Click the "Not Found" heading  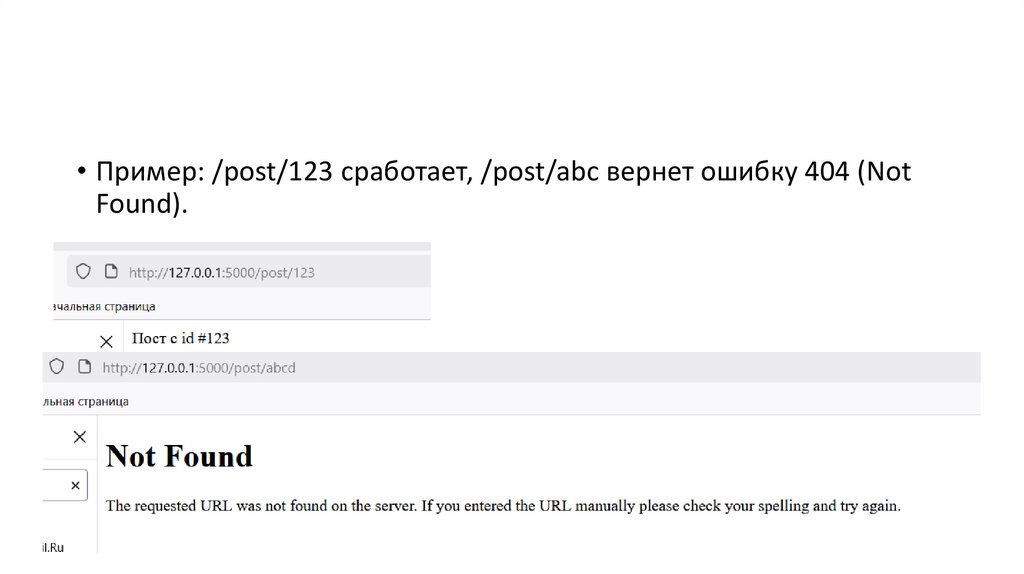click(179, 457)
